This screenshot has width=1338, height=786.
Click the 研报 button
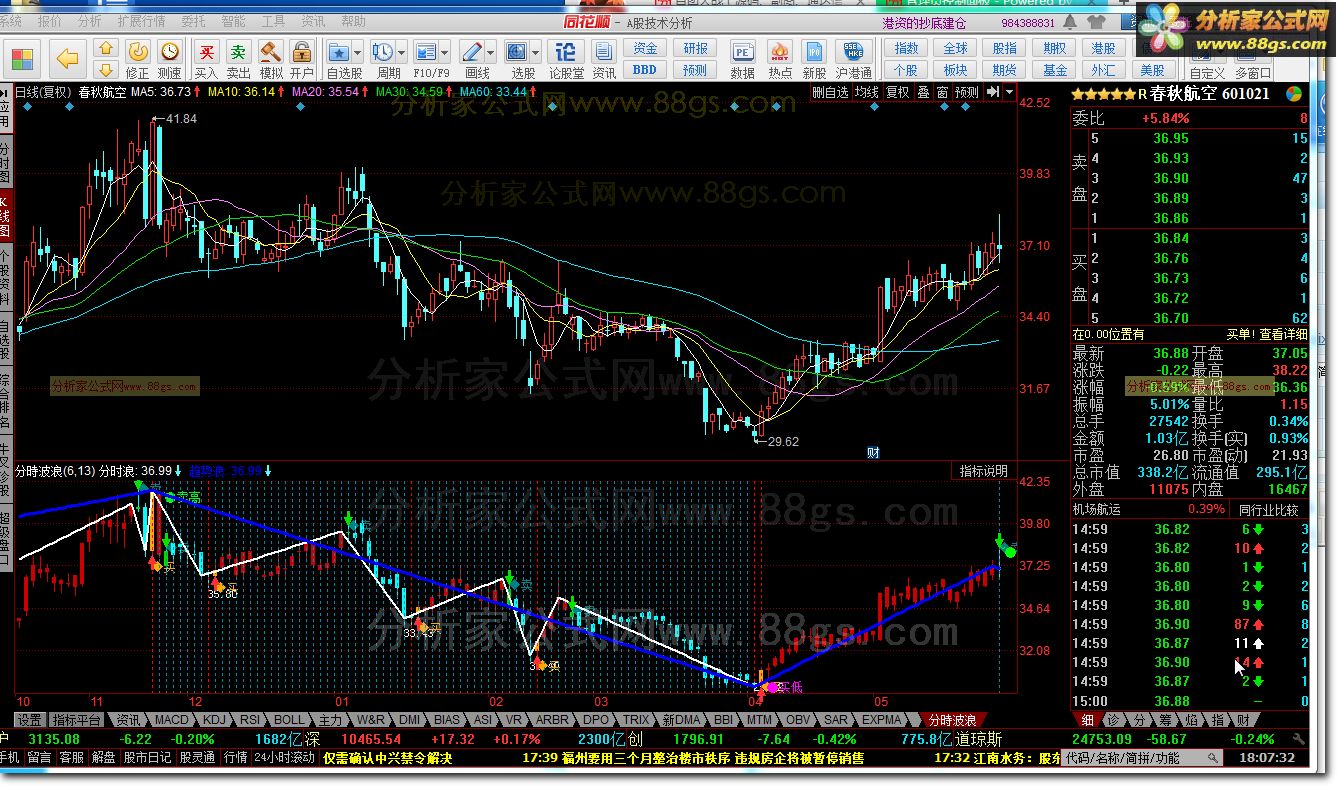tap(695, 49)
